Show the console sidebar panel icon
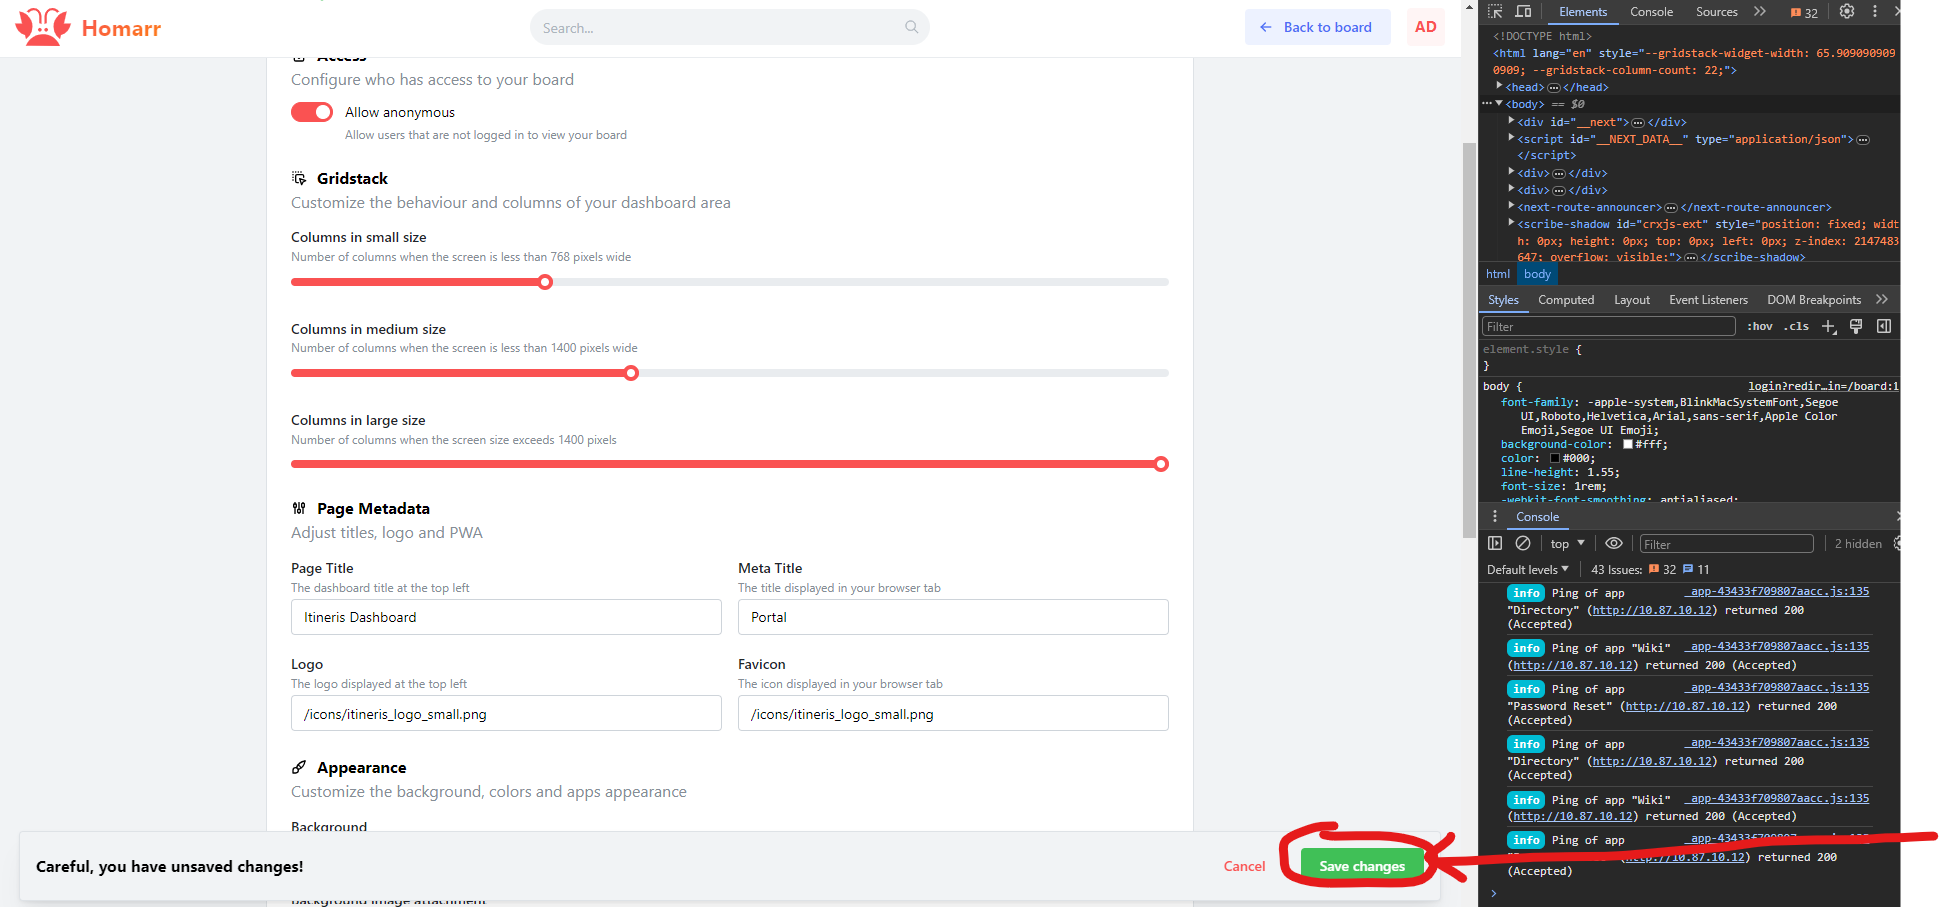Image resolution: width=1939 pixels, height=907 pixels. (x=1495, y=543)
